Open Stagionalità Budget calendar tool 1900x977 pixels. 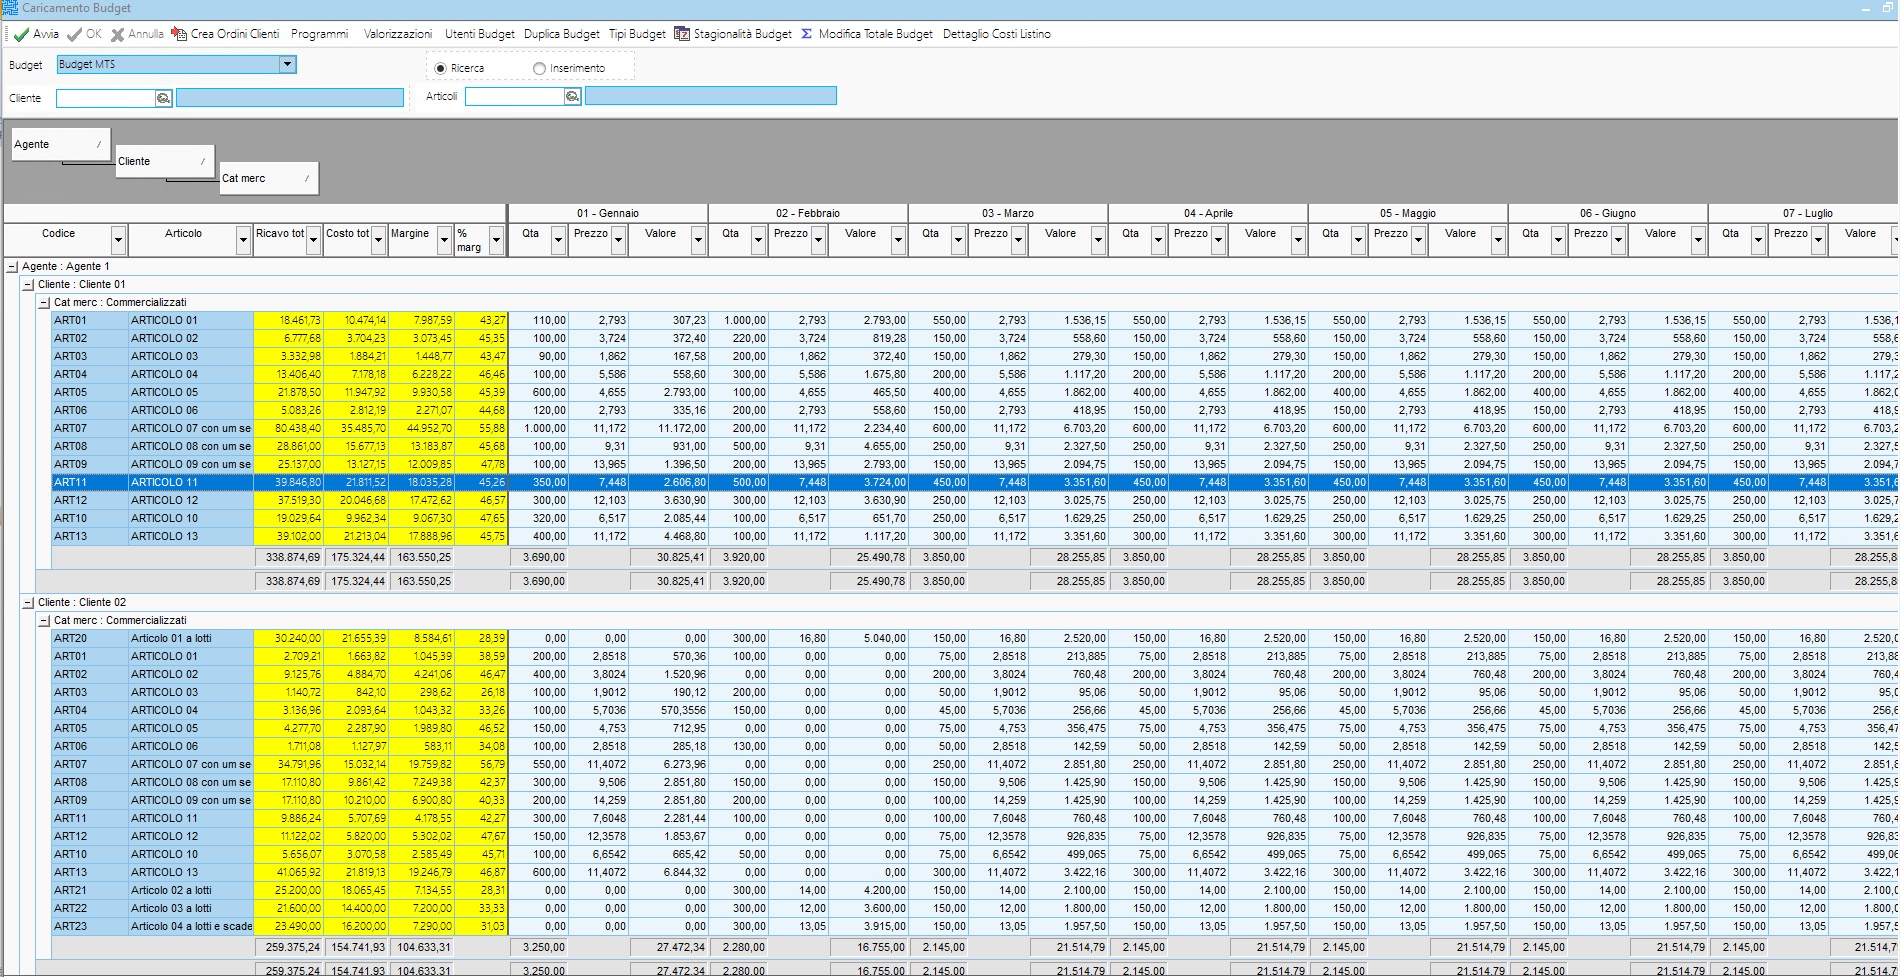pos(734,34)
